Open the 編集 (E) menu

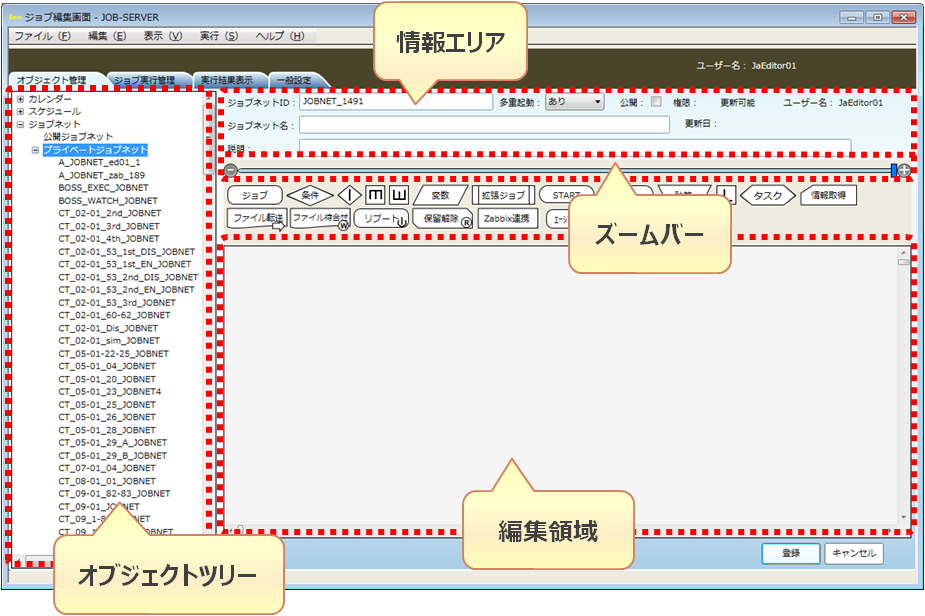click(x=106, y=36)
